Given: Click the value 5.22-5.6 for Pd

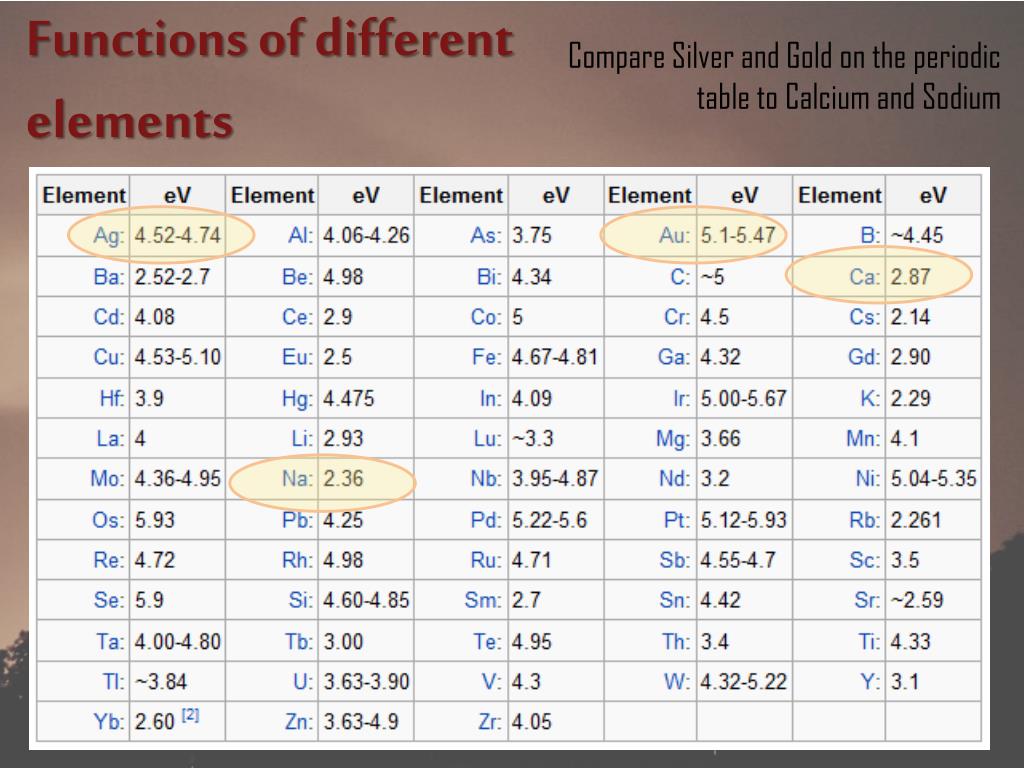Looking at the screenshot, I should (x=549, y=520).
